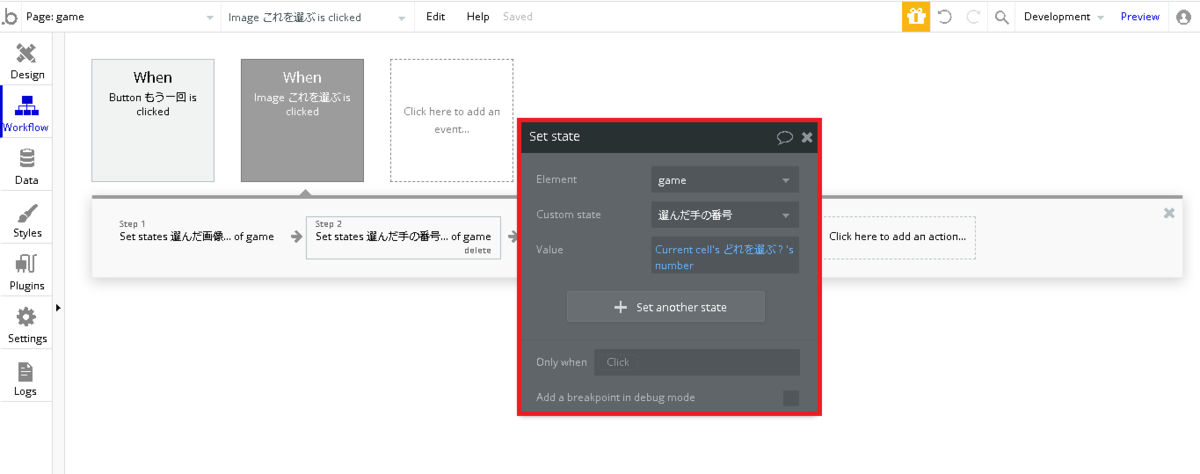Open the Styles tab in sidebar
Image resolution: width=1200 pixels, height=474 pixels.
pyautogui.click(x=27, y=219)
